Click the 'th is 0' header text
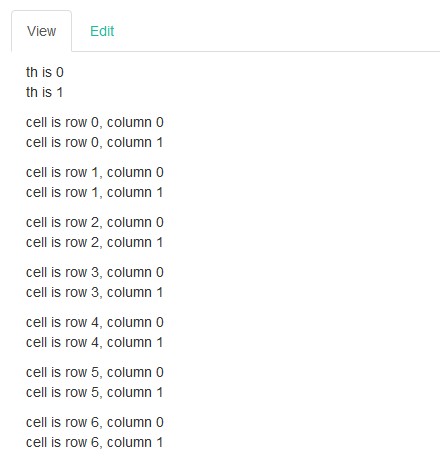This screenshot has height=474, width=440. coord(45,72)
